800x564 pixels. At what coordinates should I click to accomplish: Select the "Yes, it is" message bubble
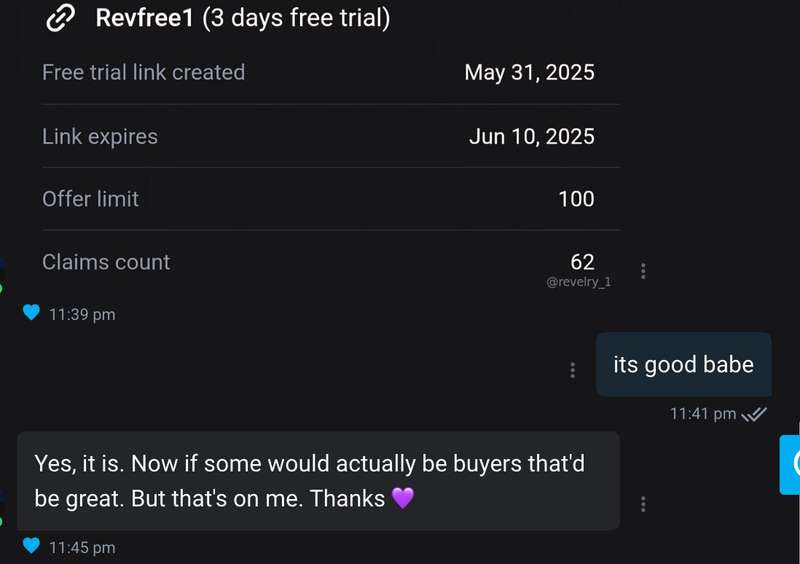point(318,481)
